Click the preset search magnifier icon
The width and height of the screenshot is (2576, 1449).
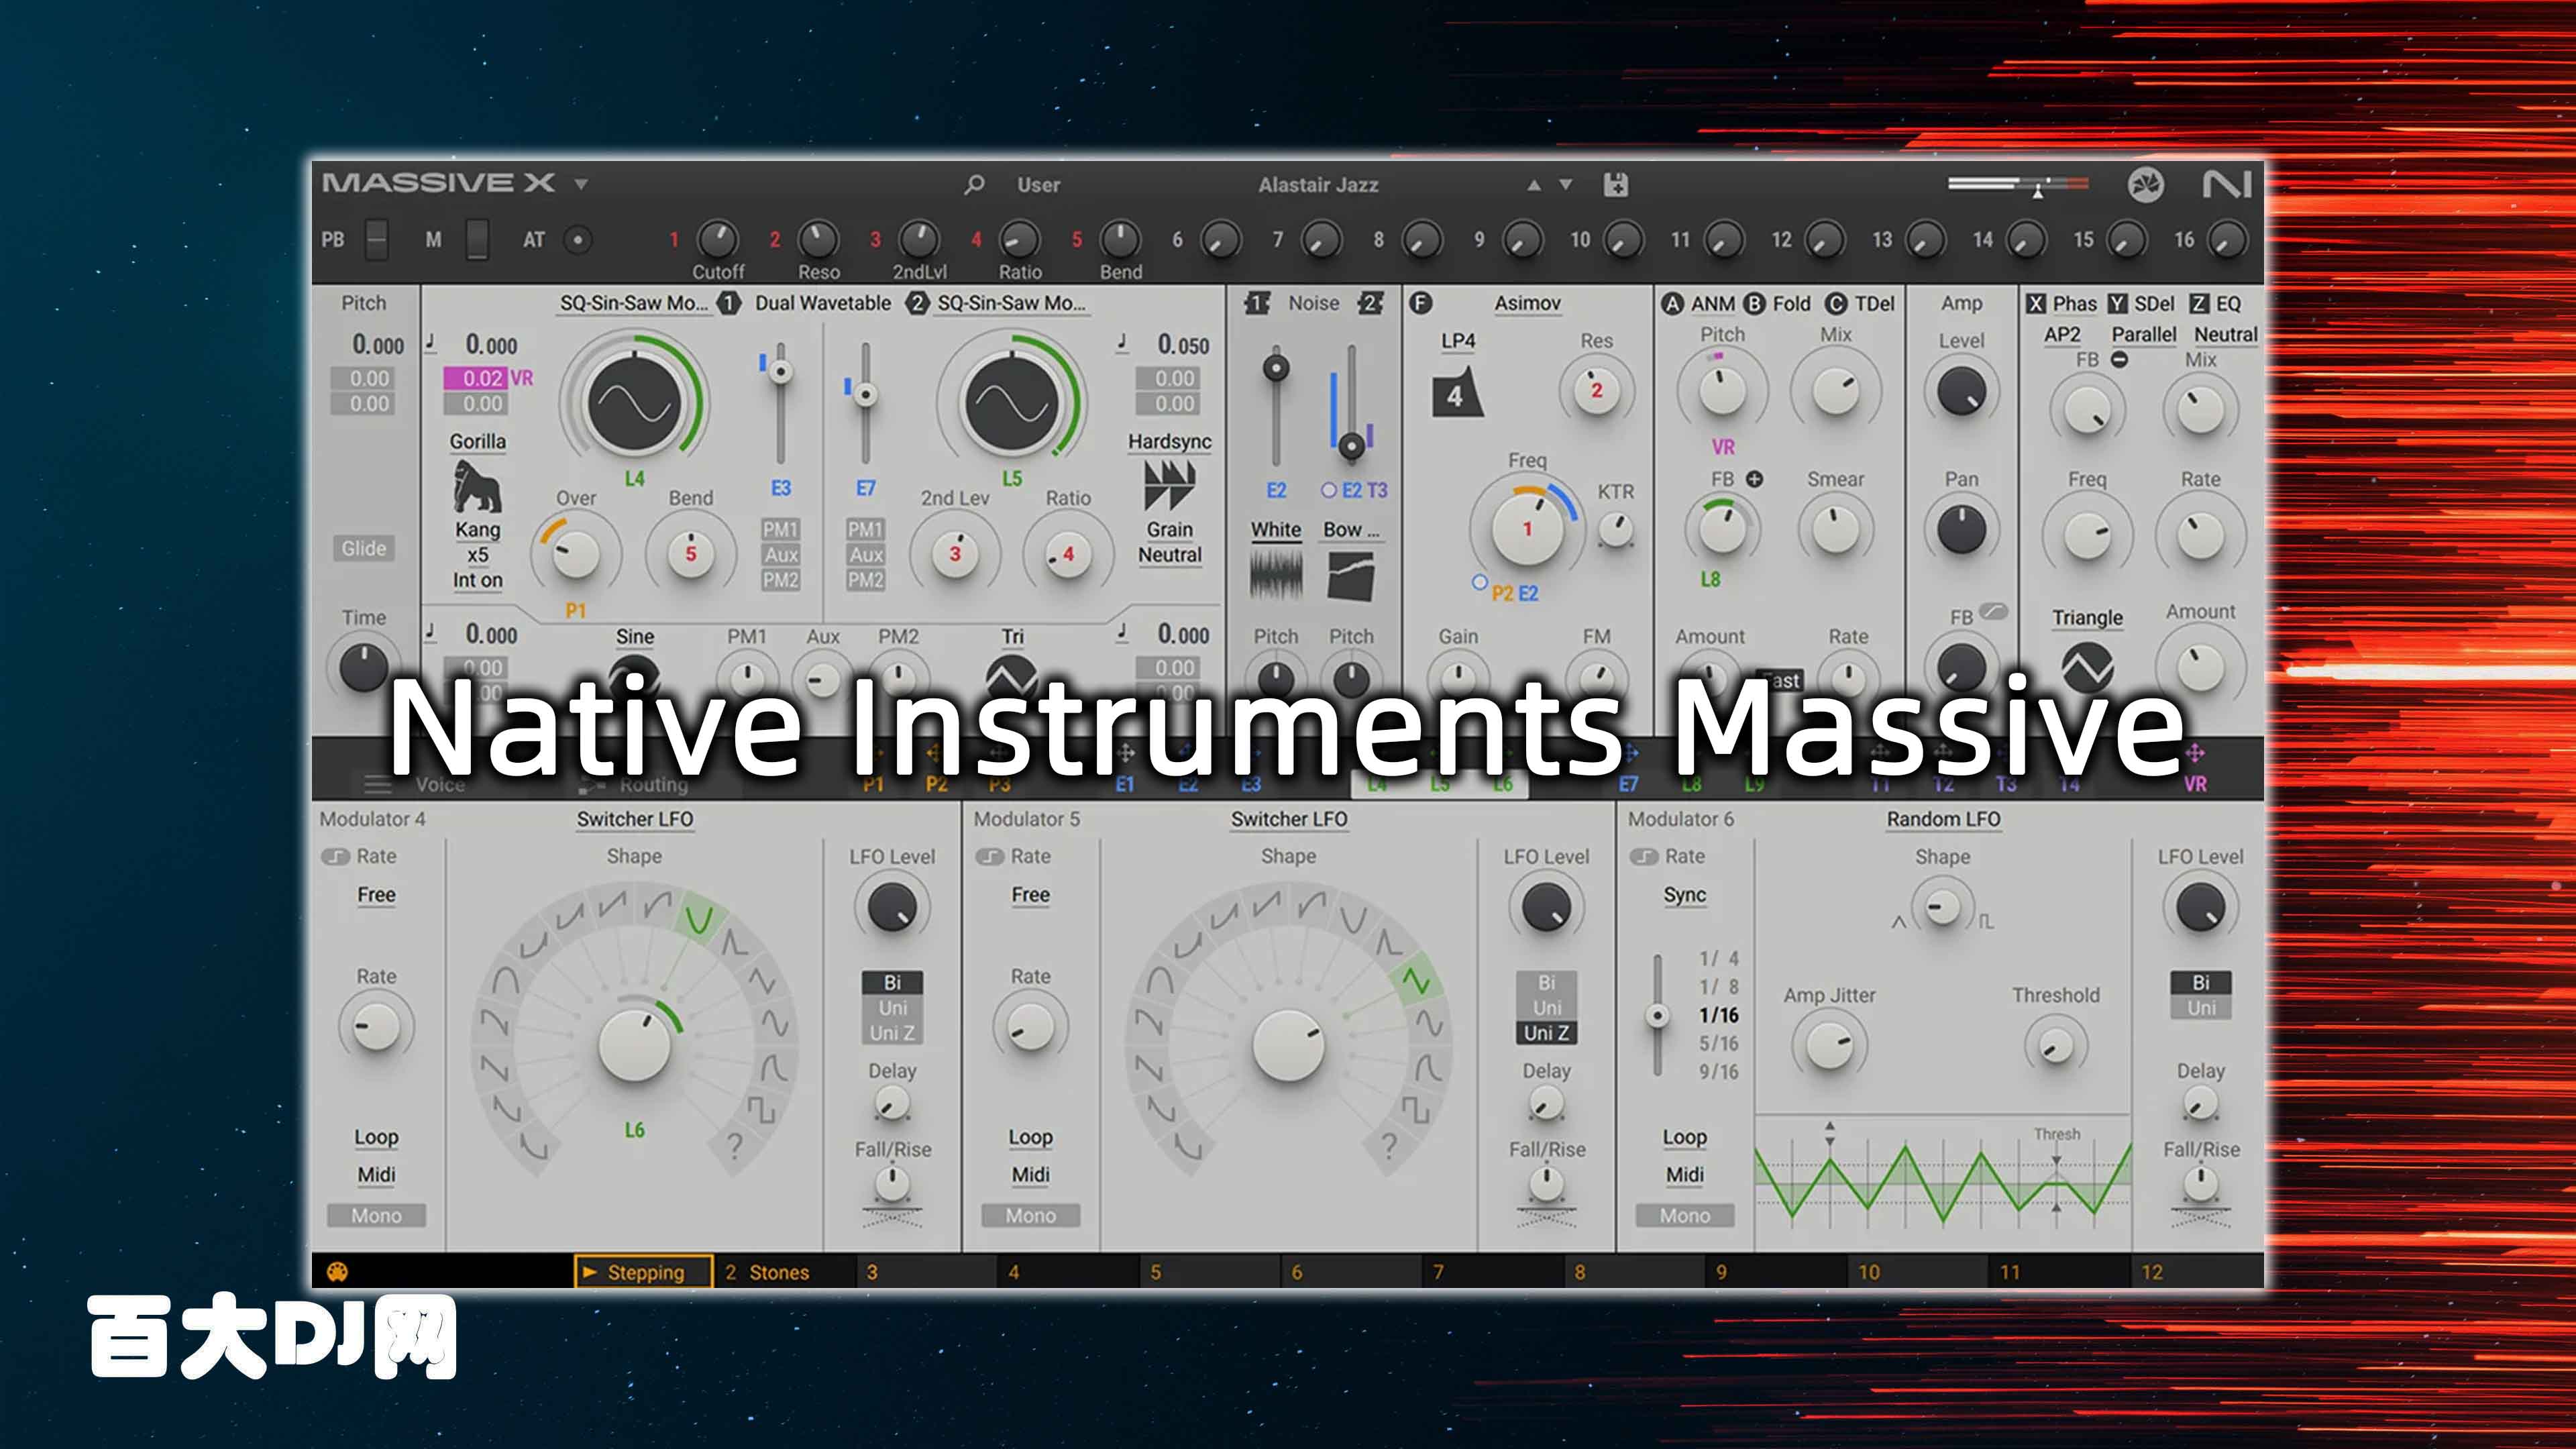(x=974, y=185)
